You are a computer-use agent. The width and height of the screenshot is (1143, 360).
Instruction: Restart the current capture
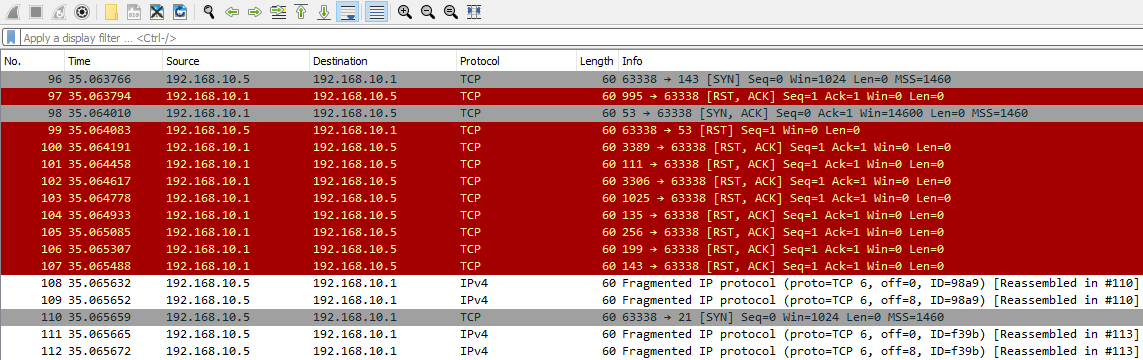pyautogui.click(x=59, y=12)
